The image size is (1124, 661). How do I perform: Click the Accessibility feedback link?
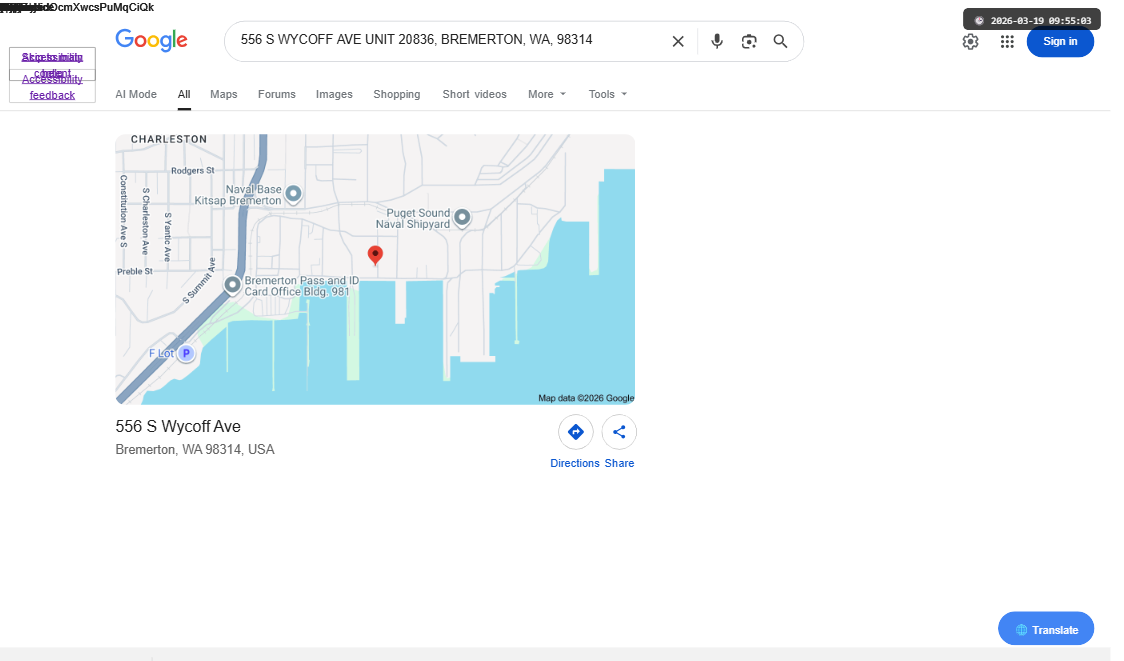(52, 87)
